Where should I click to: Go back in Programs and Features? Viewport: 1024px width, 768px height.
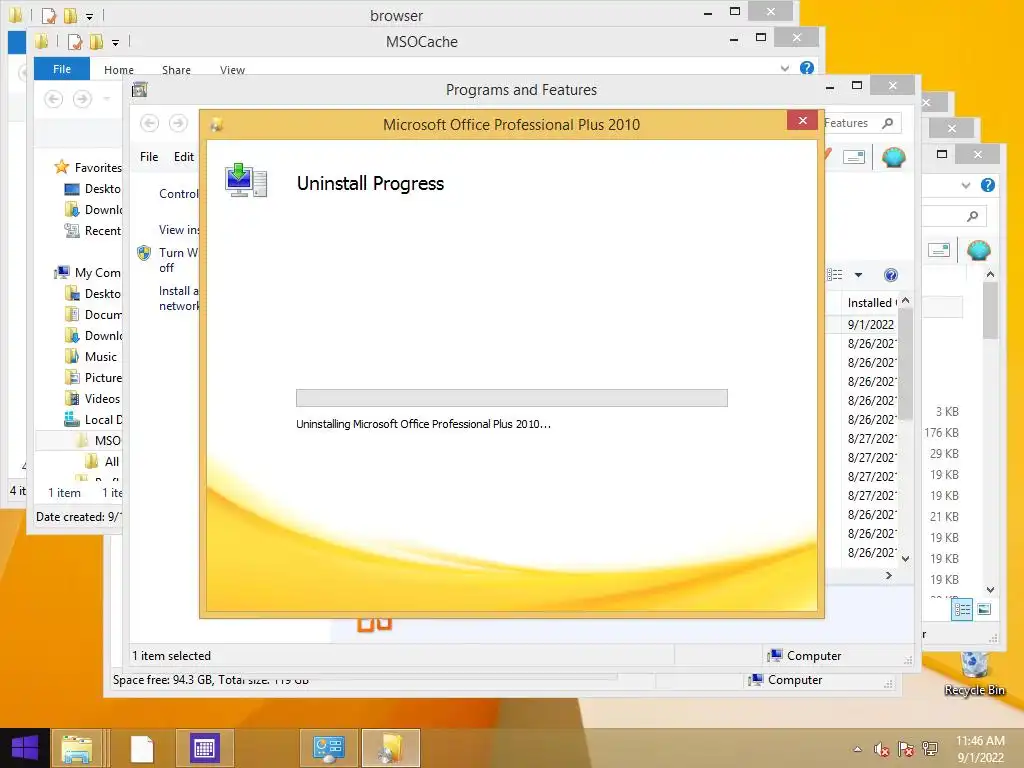click(150, 123)
